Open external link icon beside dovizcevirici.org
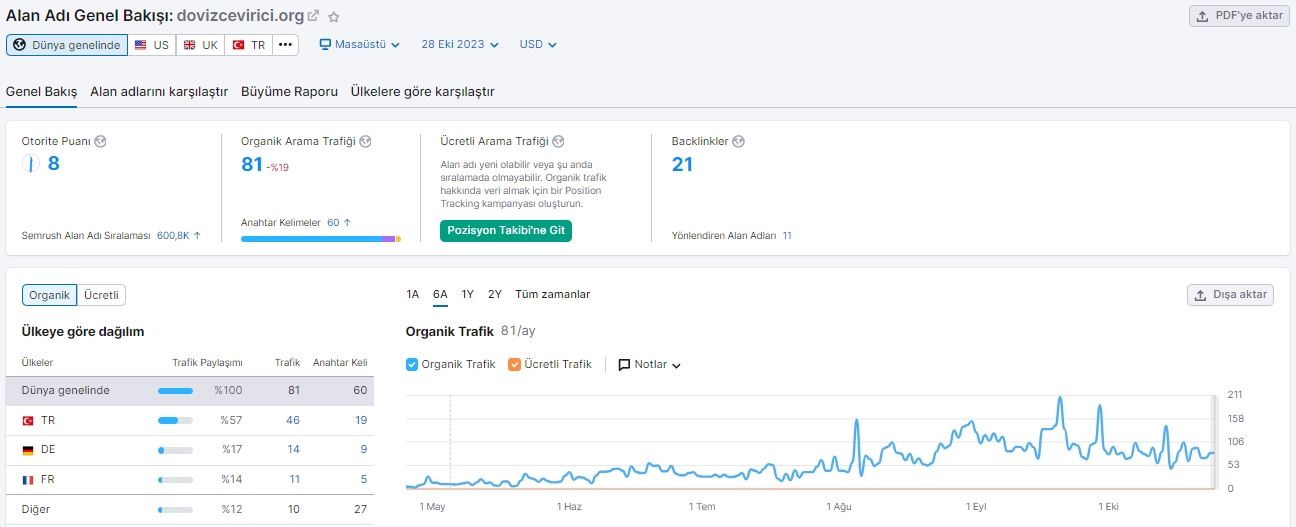 pos(313,16)
